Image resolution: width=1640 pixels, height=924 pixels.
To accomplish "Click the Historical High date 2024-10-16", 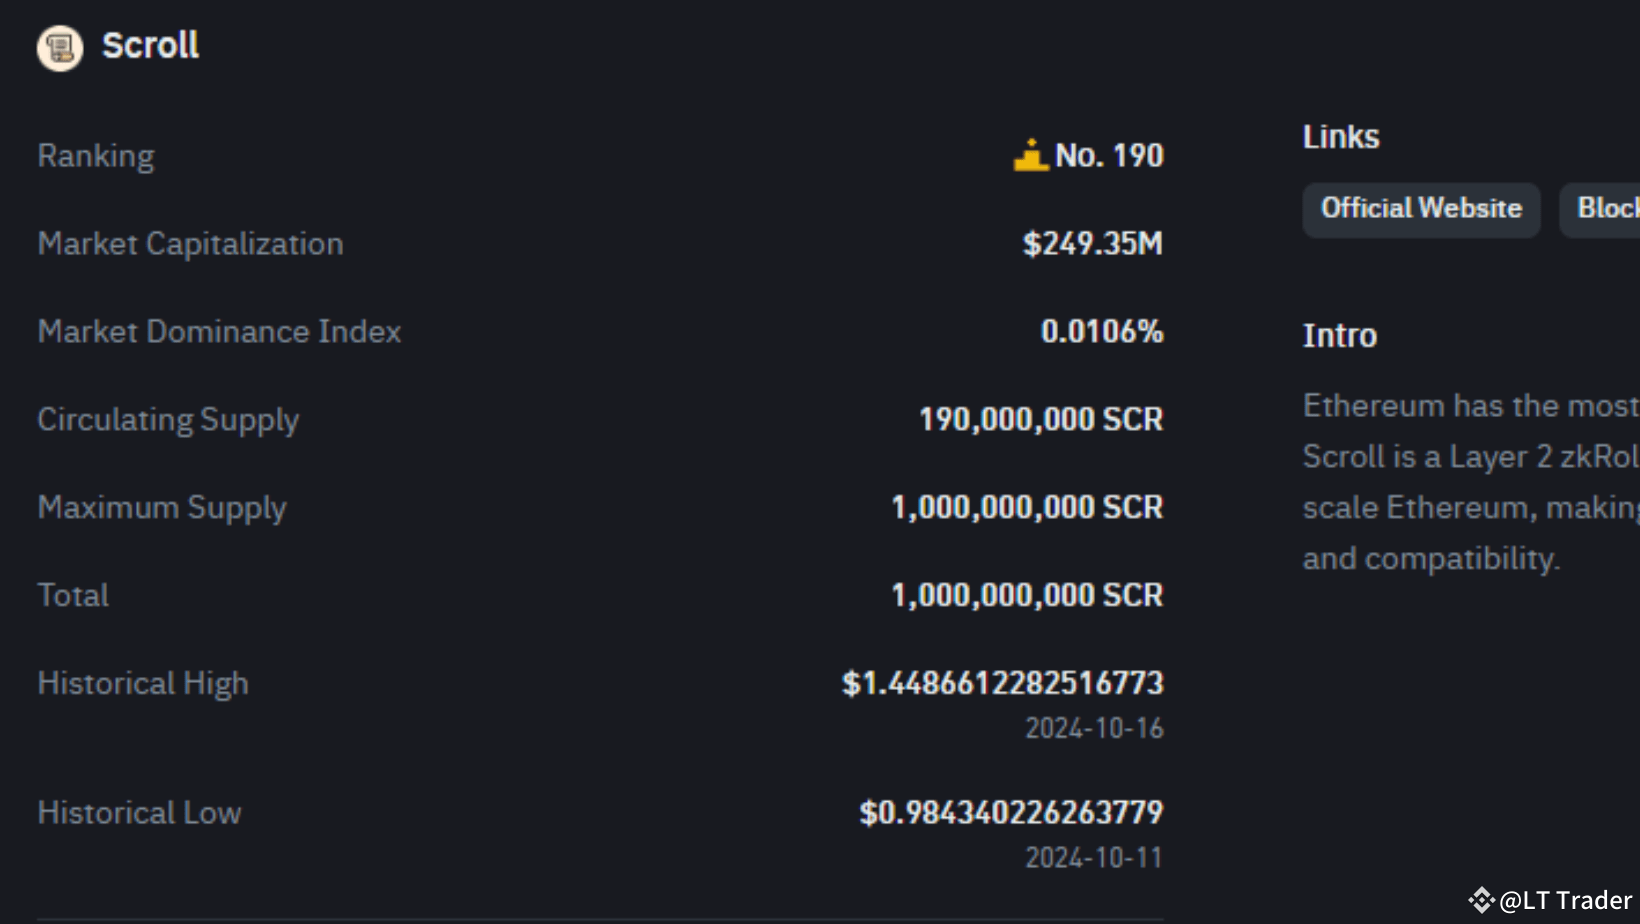I will [1096, 729].
